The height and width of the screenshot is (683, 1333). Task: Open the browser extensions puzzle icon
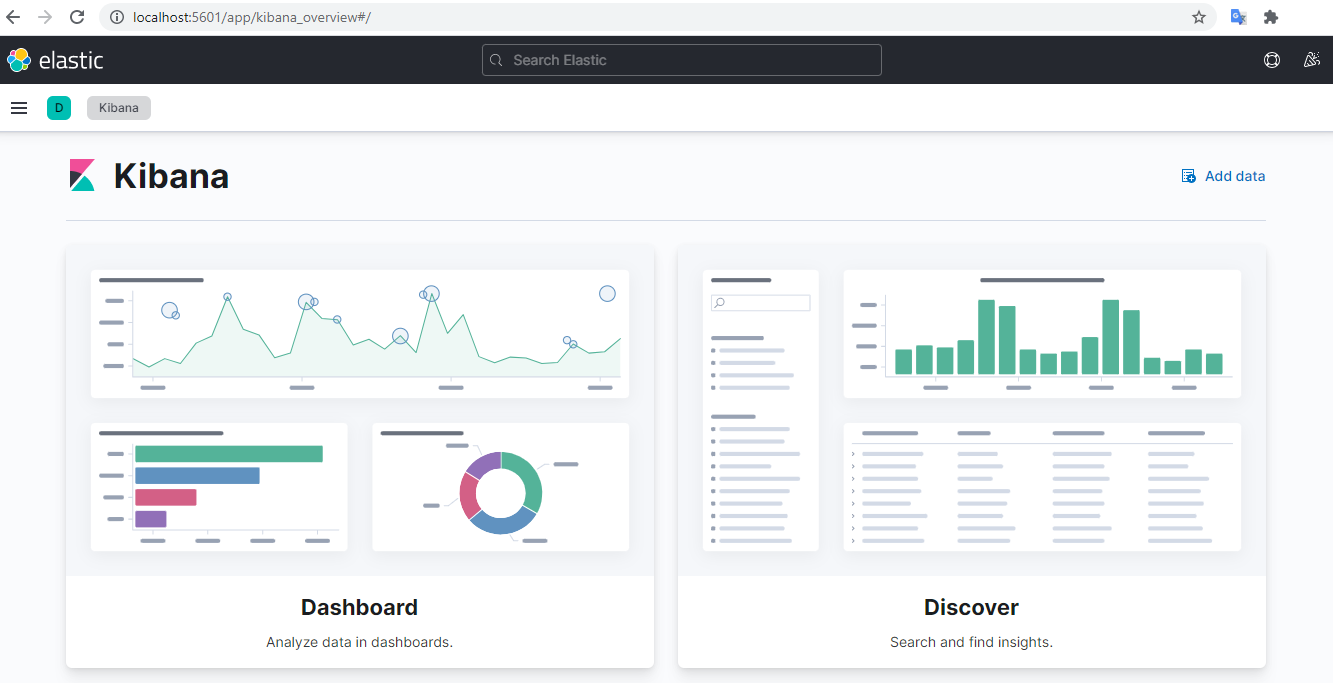click(x=1271, y=17)
